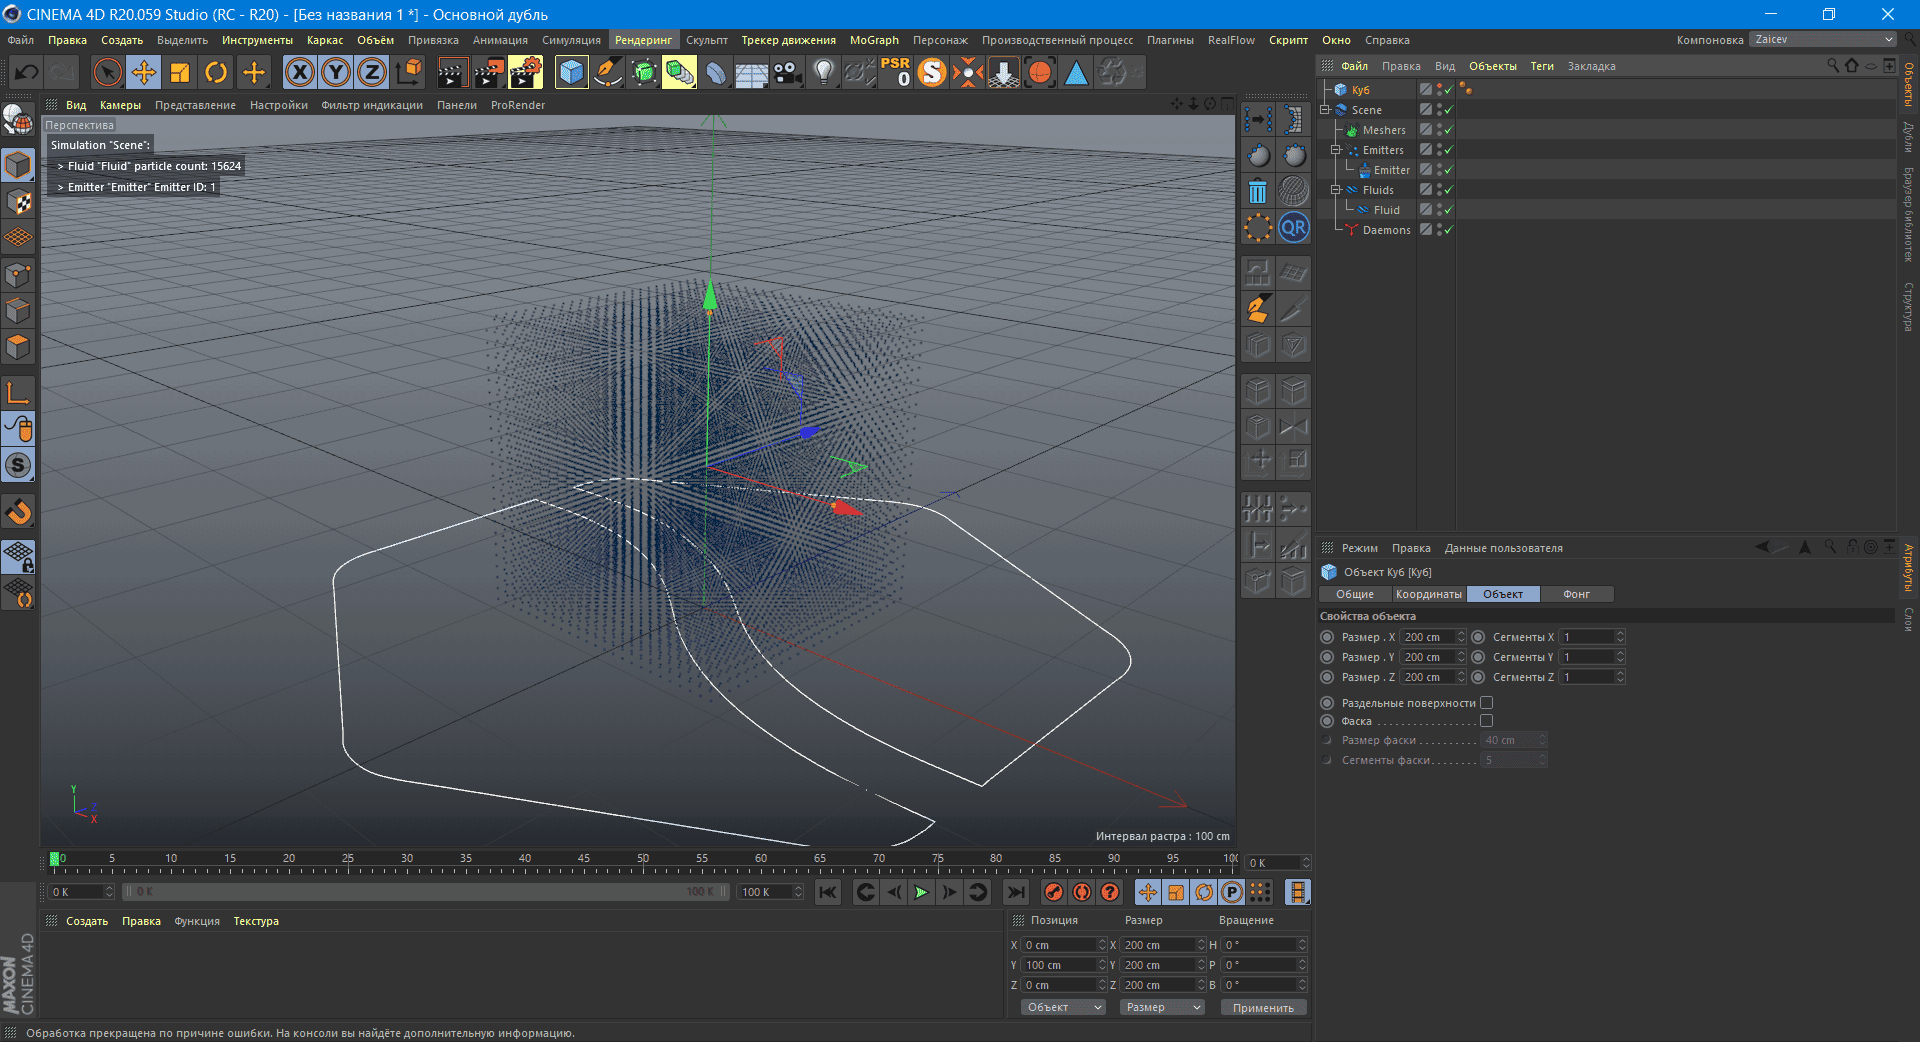This screenshot has height=1042, width=1920.
Task: Switch to Координаты tab
Action: coord(1428,594)
